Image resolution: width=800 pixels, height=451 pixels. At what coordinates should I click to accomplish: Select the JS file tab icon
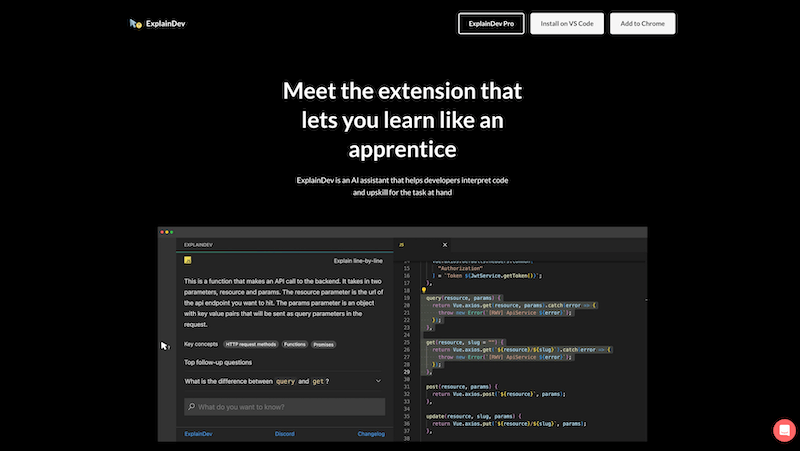pyautogui.click(x=401, y=244)
